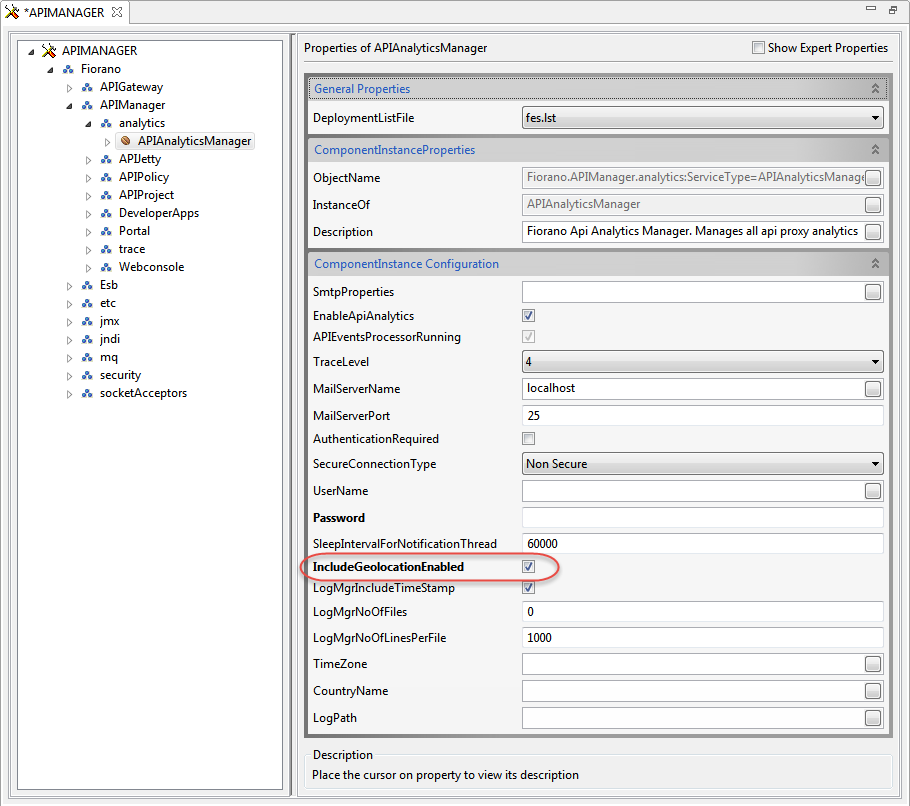Image resolution: width=910 pixels, height=806 pixels.
Task: Click the APIAnalyticsManager component icon
Action: 125,141
